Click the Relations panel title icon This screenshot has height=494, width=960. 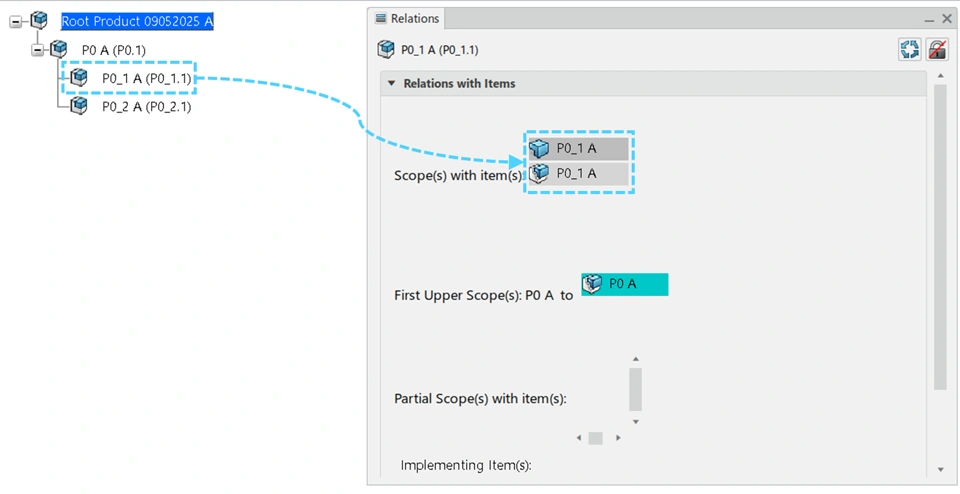click(x=381, y=18)
